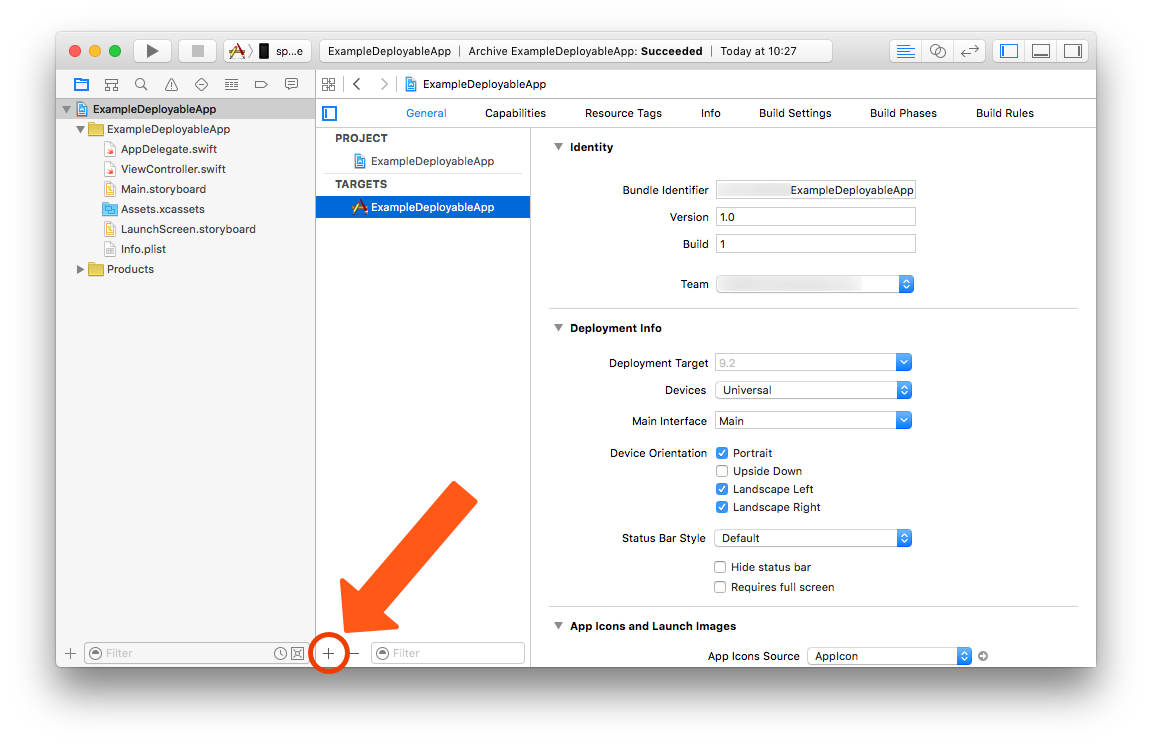Screen dimensions: 1152x747
Task: Switch to the Info tab
Action: point(710,113)
